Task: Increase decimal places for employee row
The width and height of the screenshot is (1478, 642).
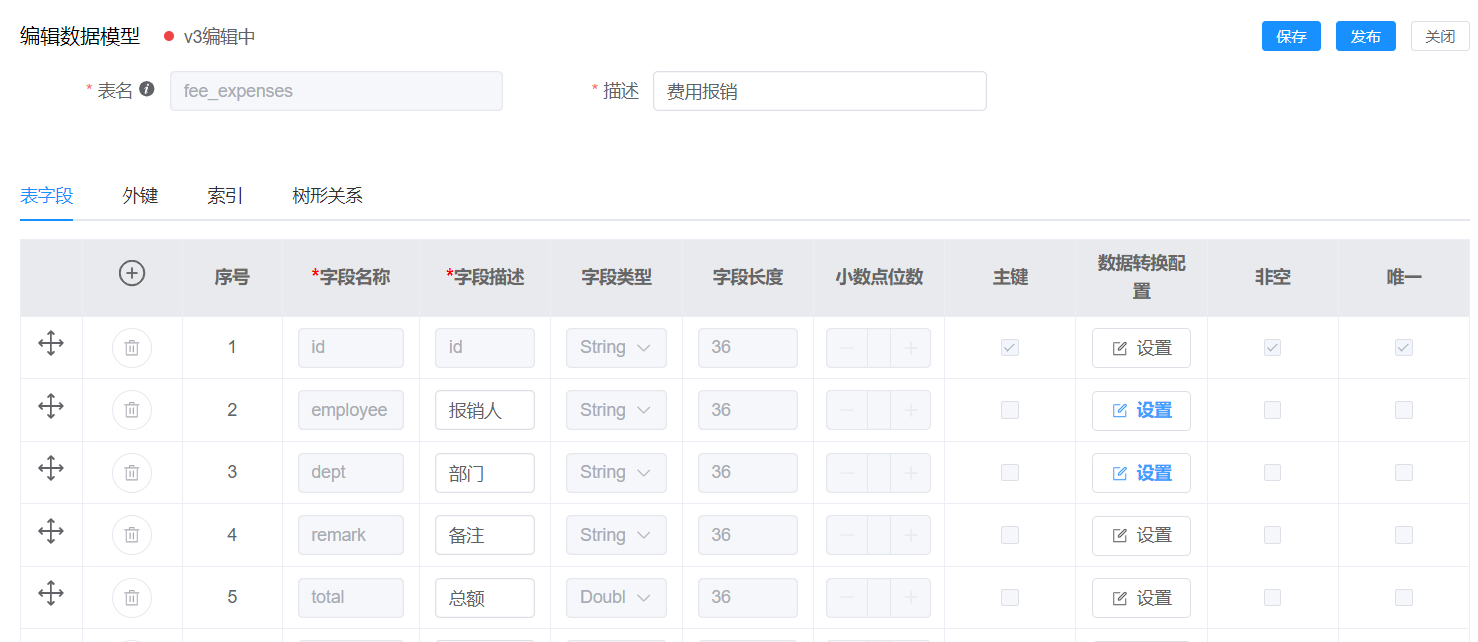Action: 911,410
